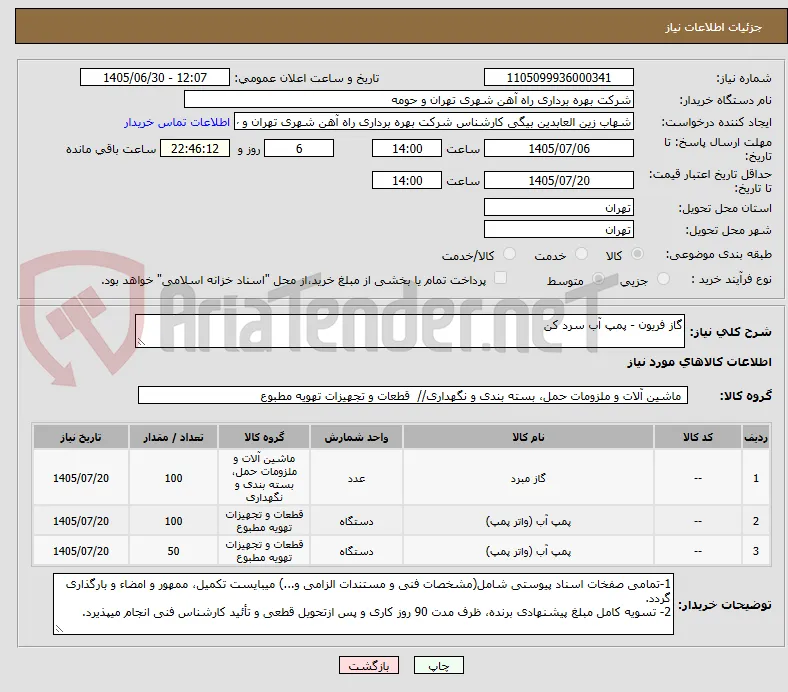Screen dimensions: 788x692
Task: Click the ردیف column header
Action: click(x=755, y=437)
